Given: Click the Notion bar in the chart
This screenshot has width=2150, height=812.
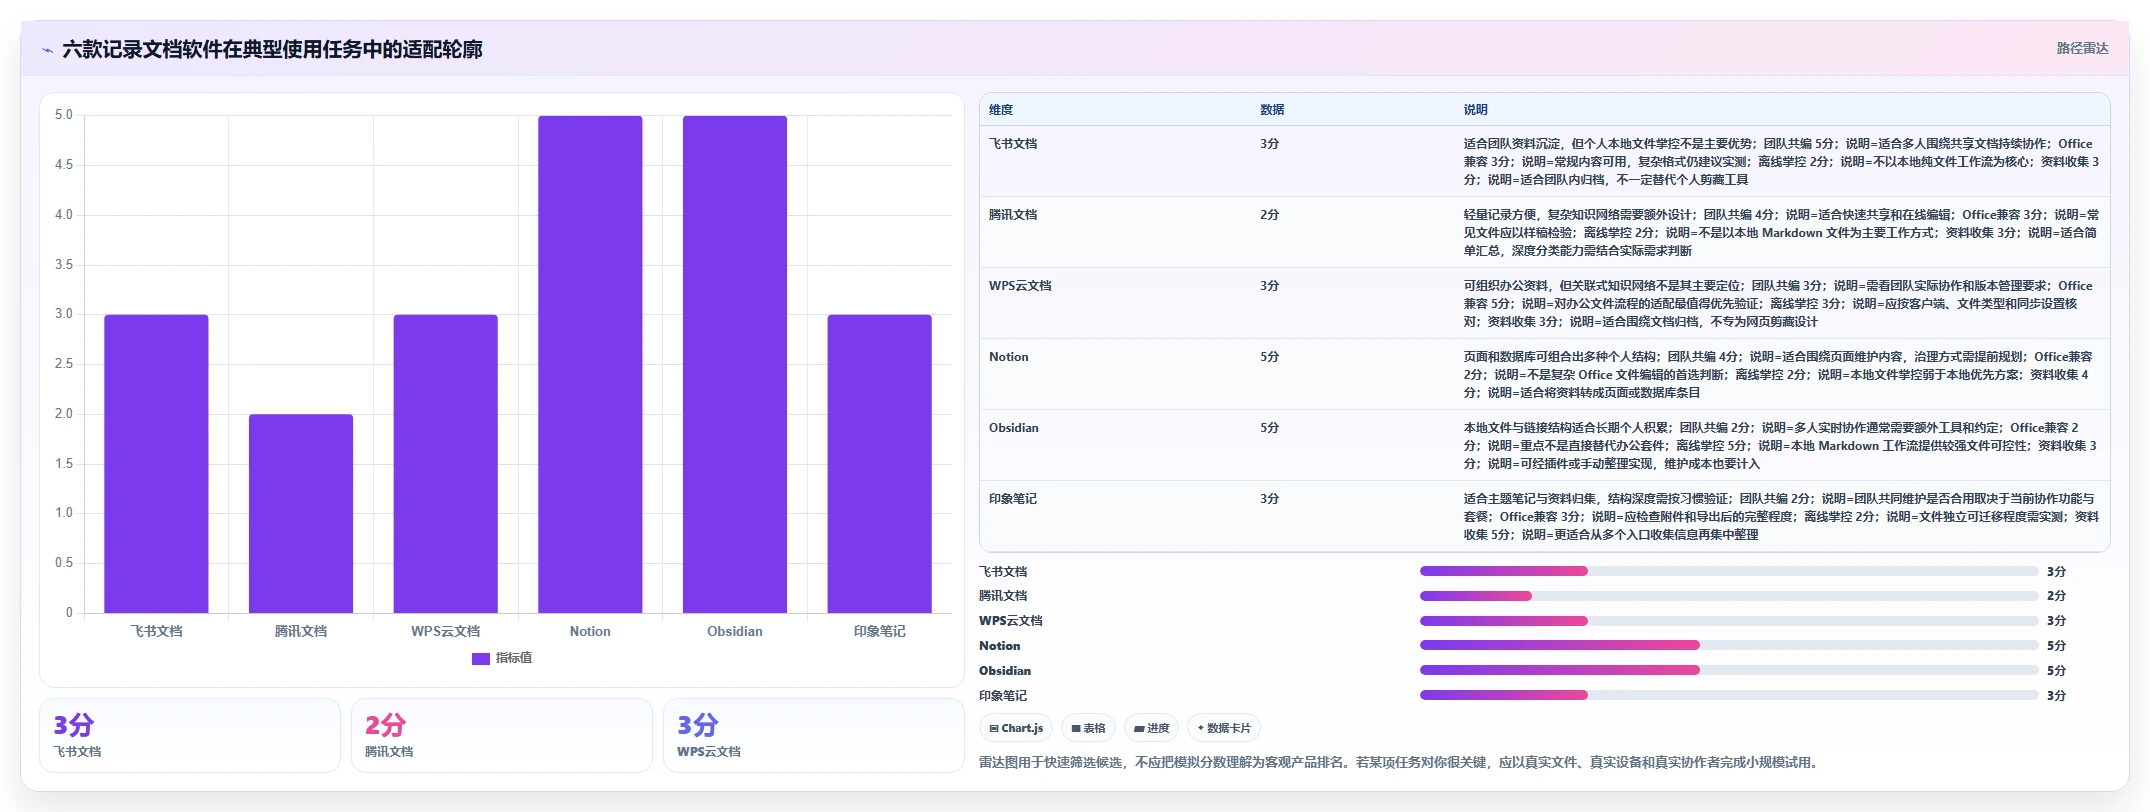Looking at the screenshot, I should pyautogui.click(x=590, y=364).
